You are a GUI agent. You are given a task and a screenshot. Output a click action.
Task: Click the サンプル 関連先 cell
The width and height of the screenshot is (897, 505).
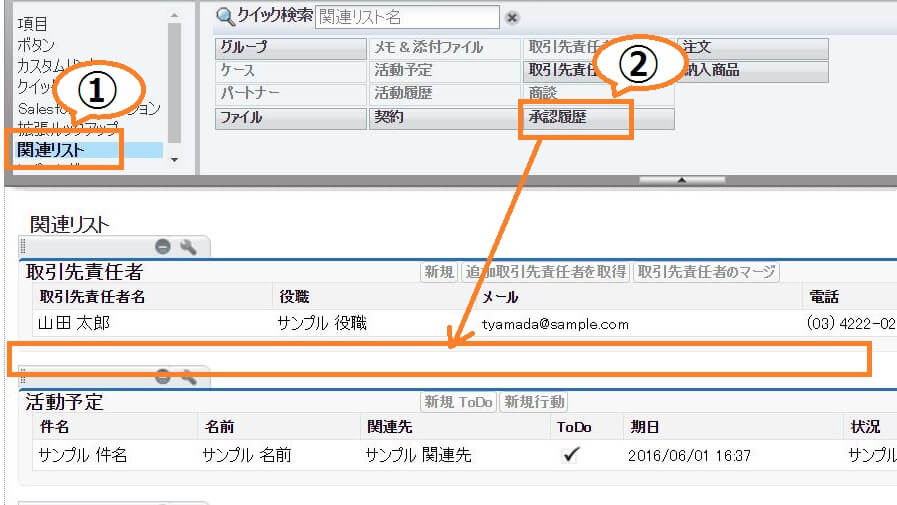pyautogui.click(x=418, y=455)
